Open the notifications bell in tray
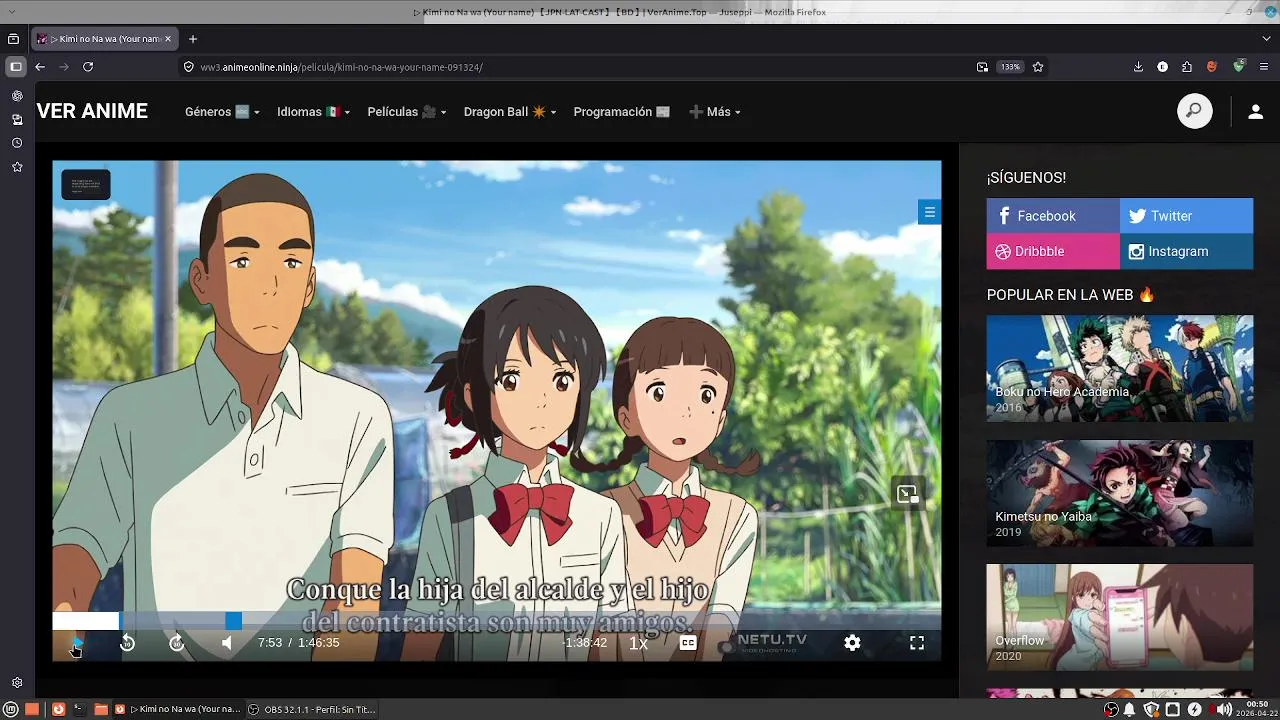The height and width of the screenshot is (720, 1280). [x=1130, y=709]
